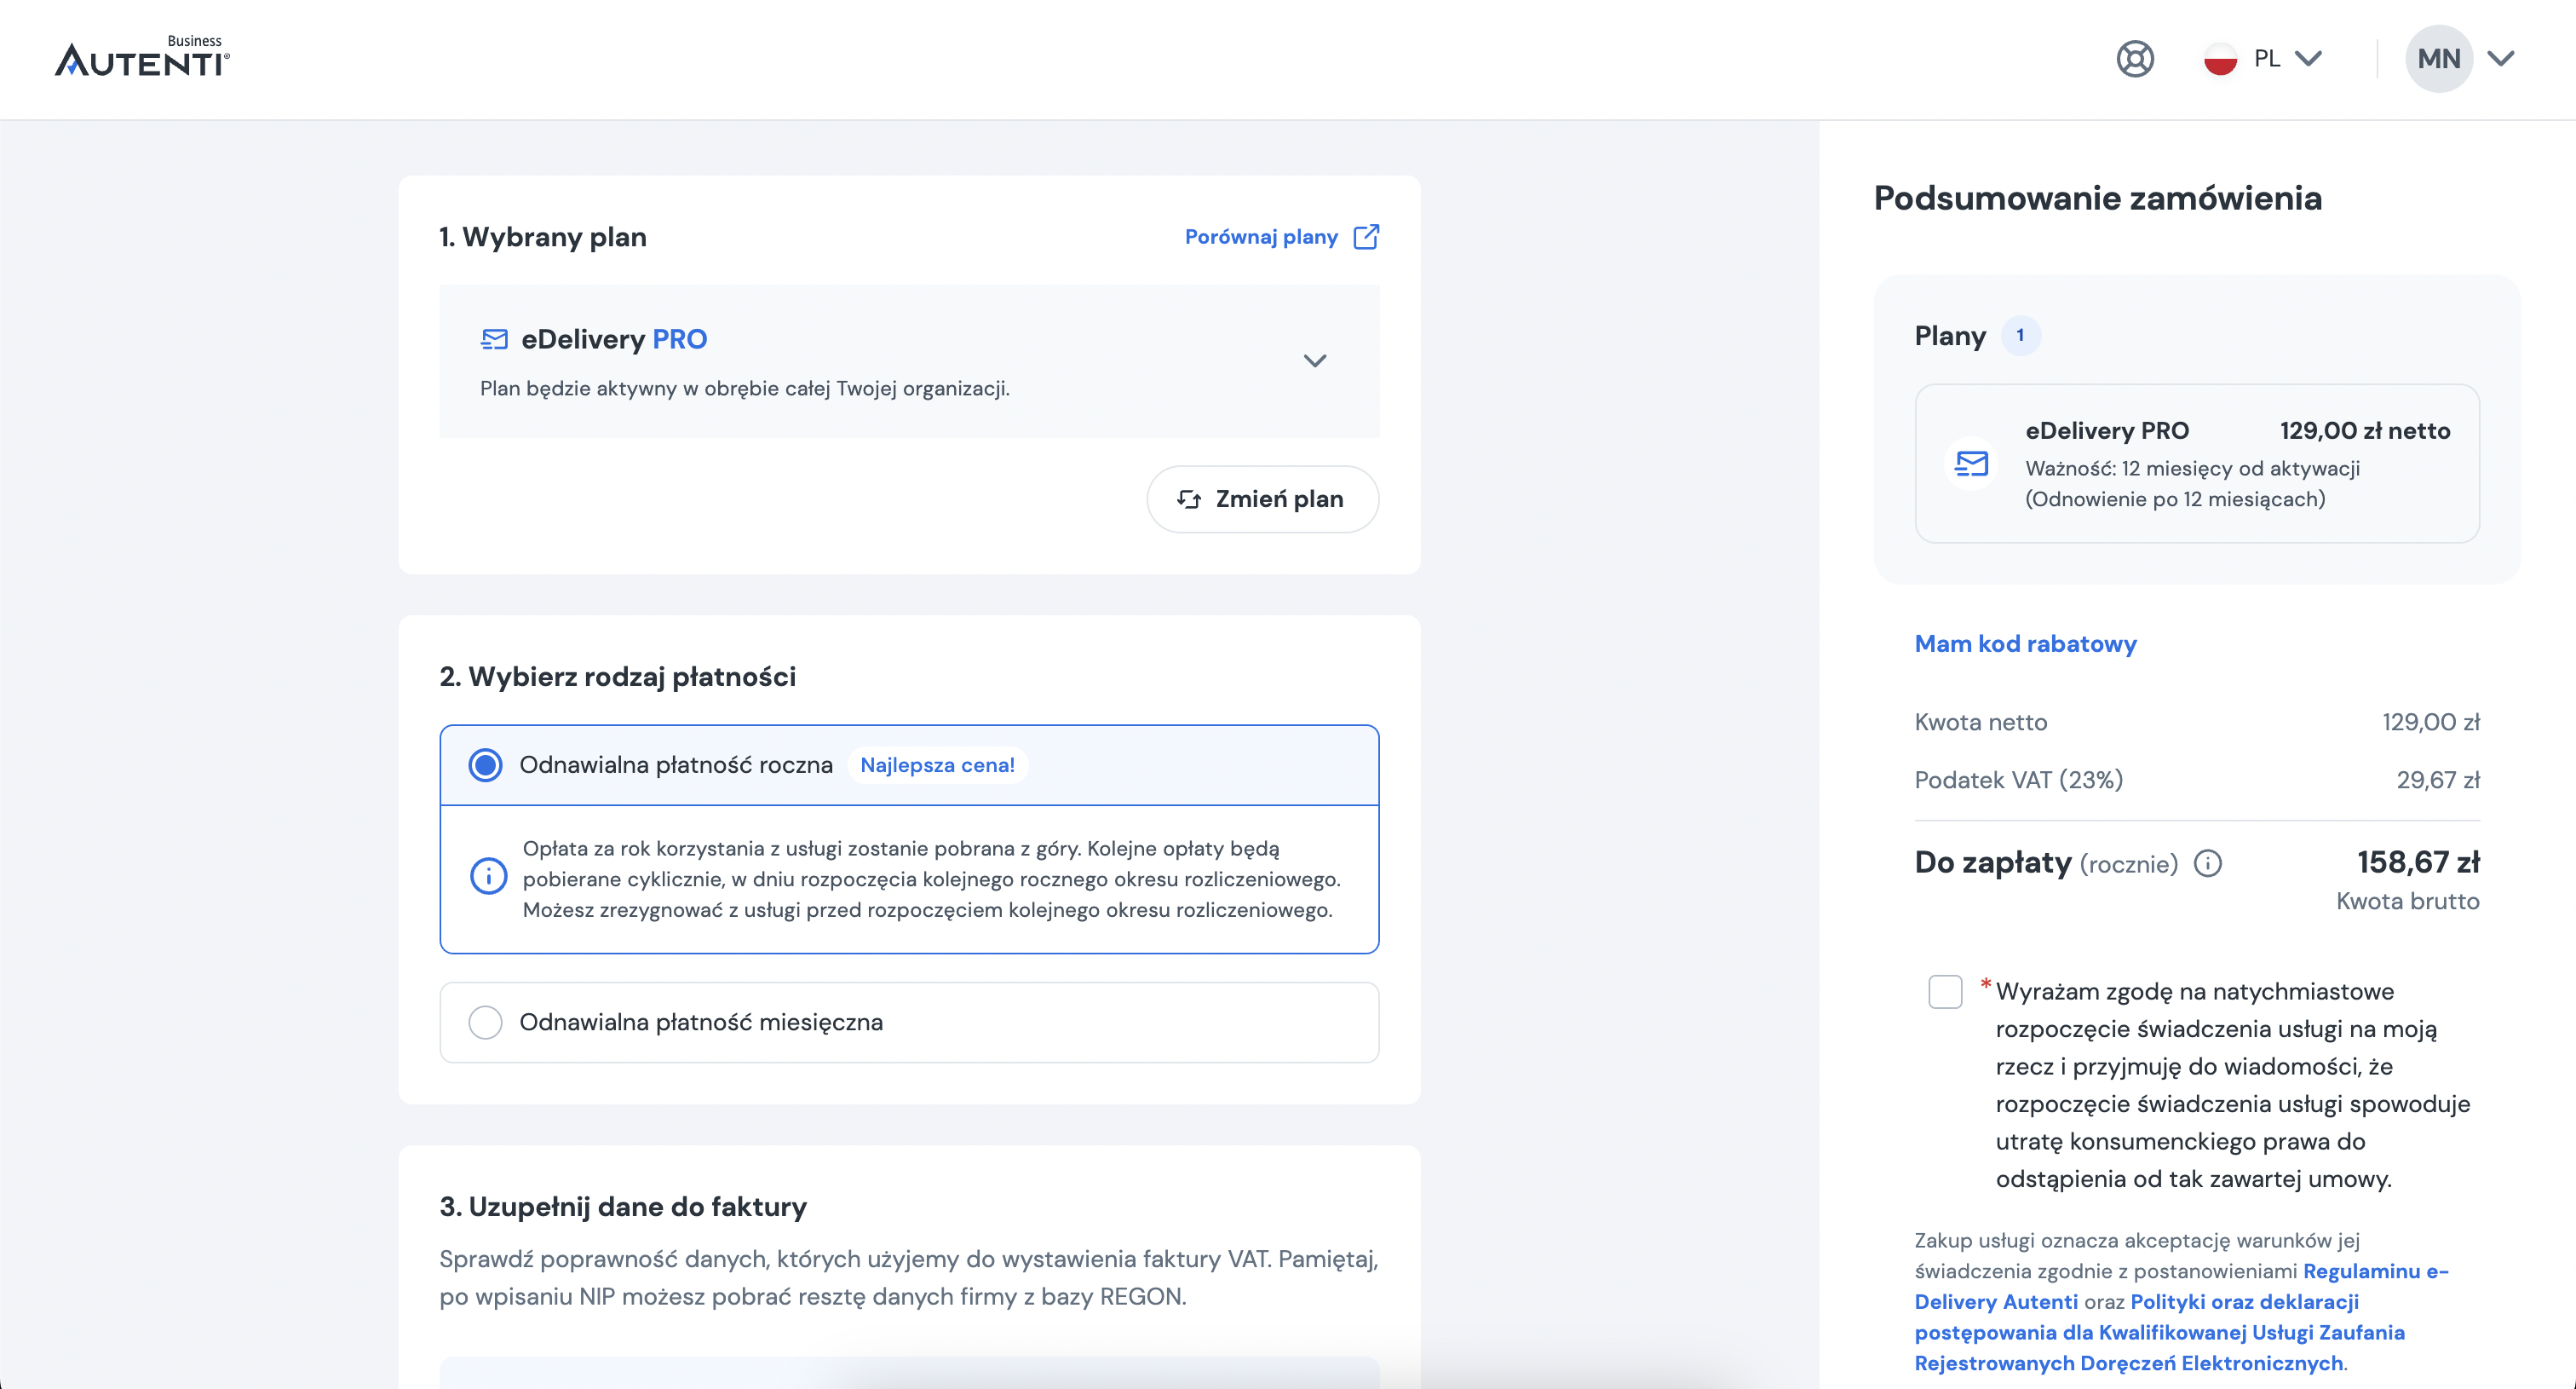2576x1389 pixels.
Task: Click external link icon beside Porównaj plany
Action: (x=1366, y=237)
